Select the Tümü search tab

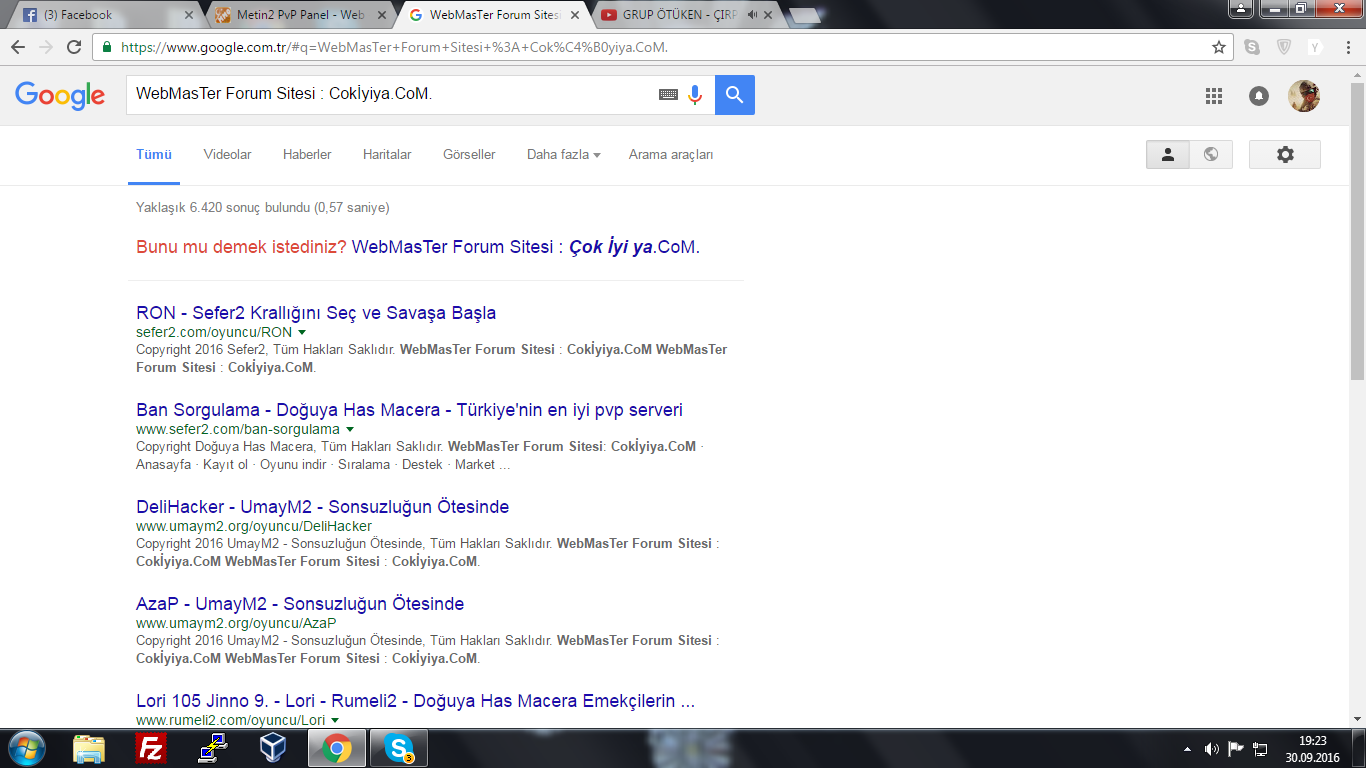pos(154,155)
